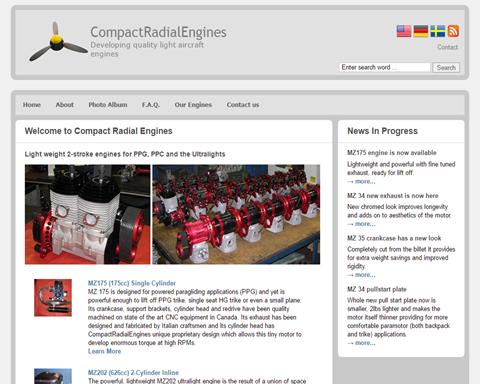The height and width of the screenshot is (384, 480).
Task: Click the photo of engines on workbench
Action: (x=236, y=214)
